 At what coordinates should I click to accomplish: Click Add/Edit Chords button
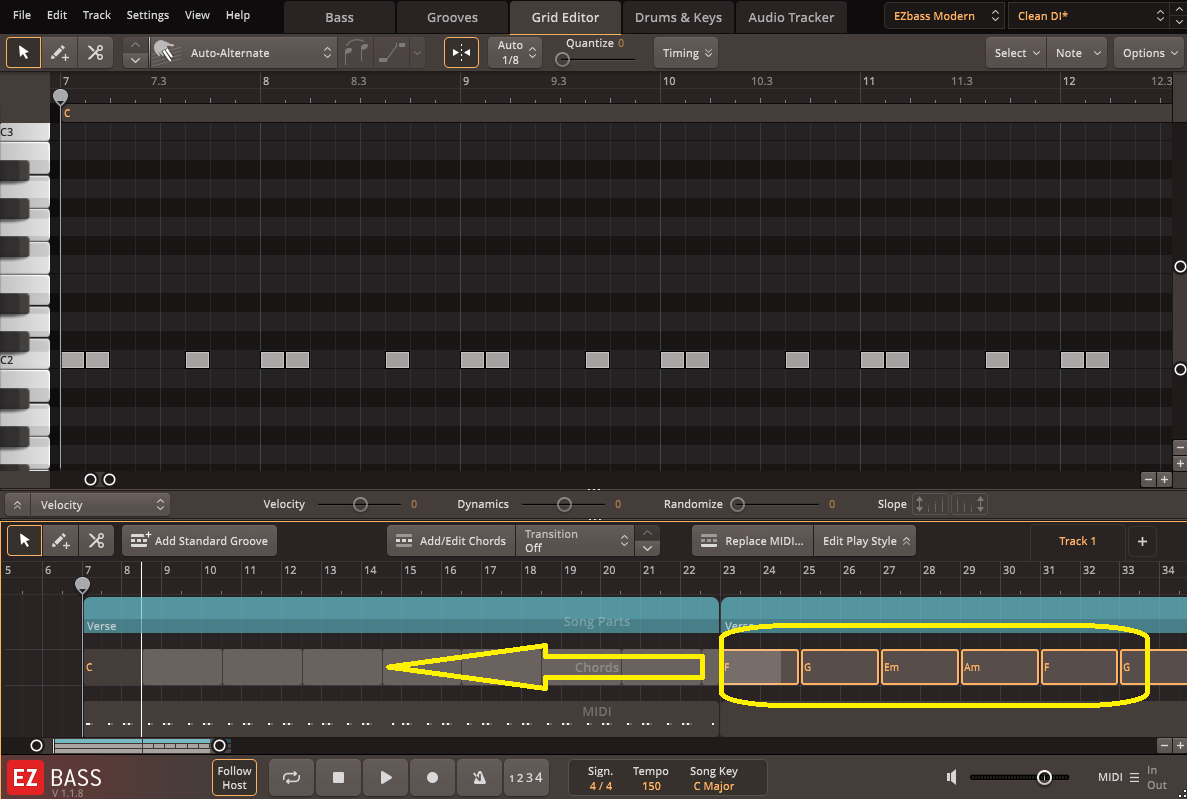click(451, 541)
